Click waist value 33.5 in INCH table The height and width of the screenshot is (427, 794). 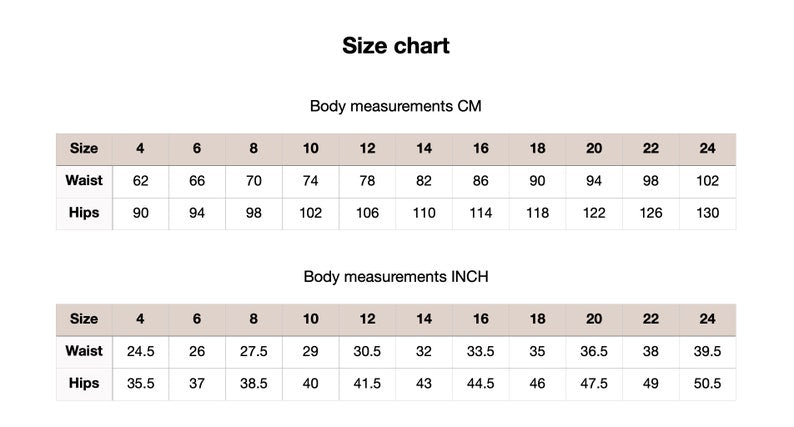[x=481, y=351]
